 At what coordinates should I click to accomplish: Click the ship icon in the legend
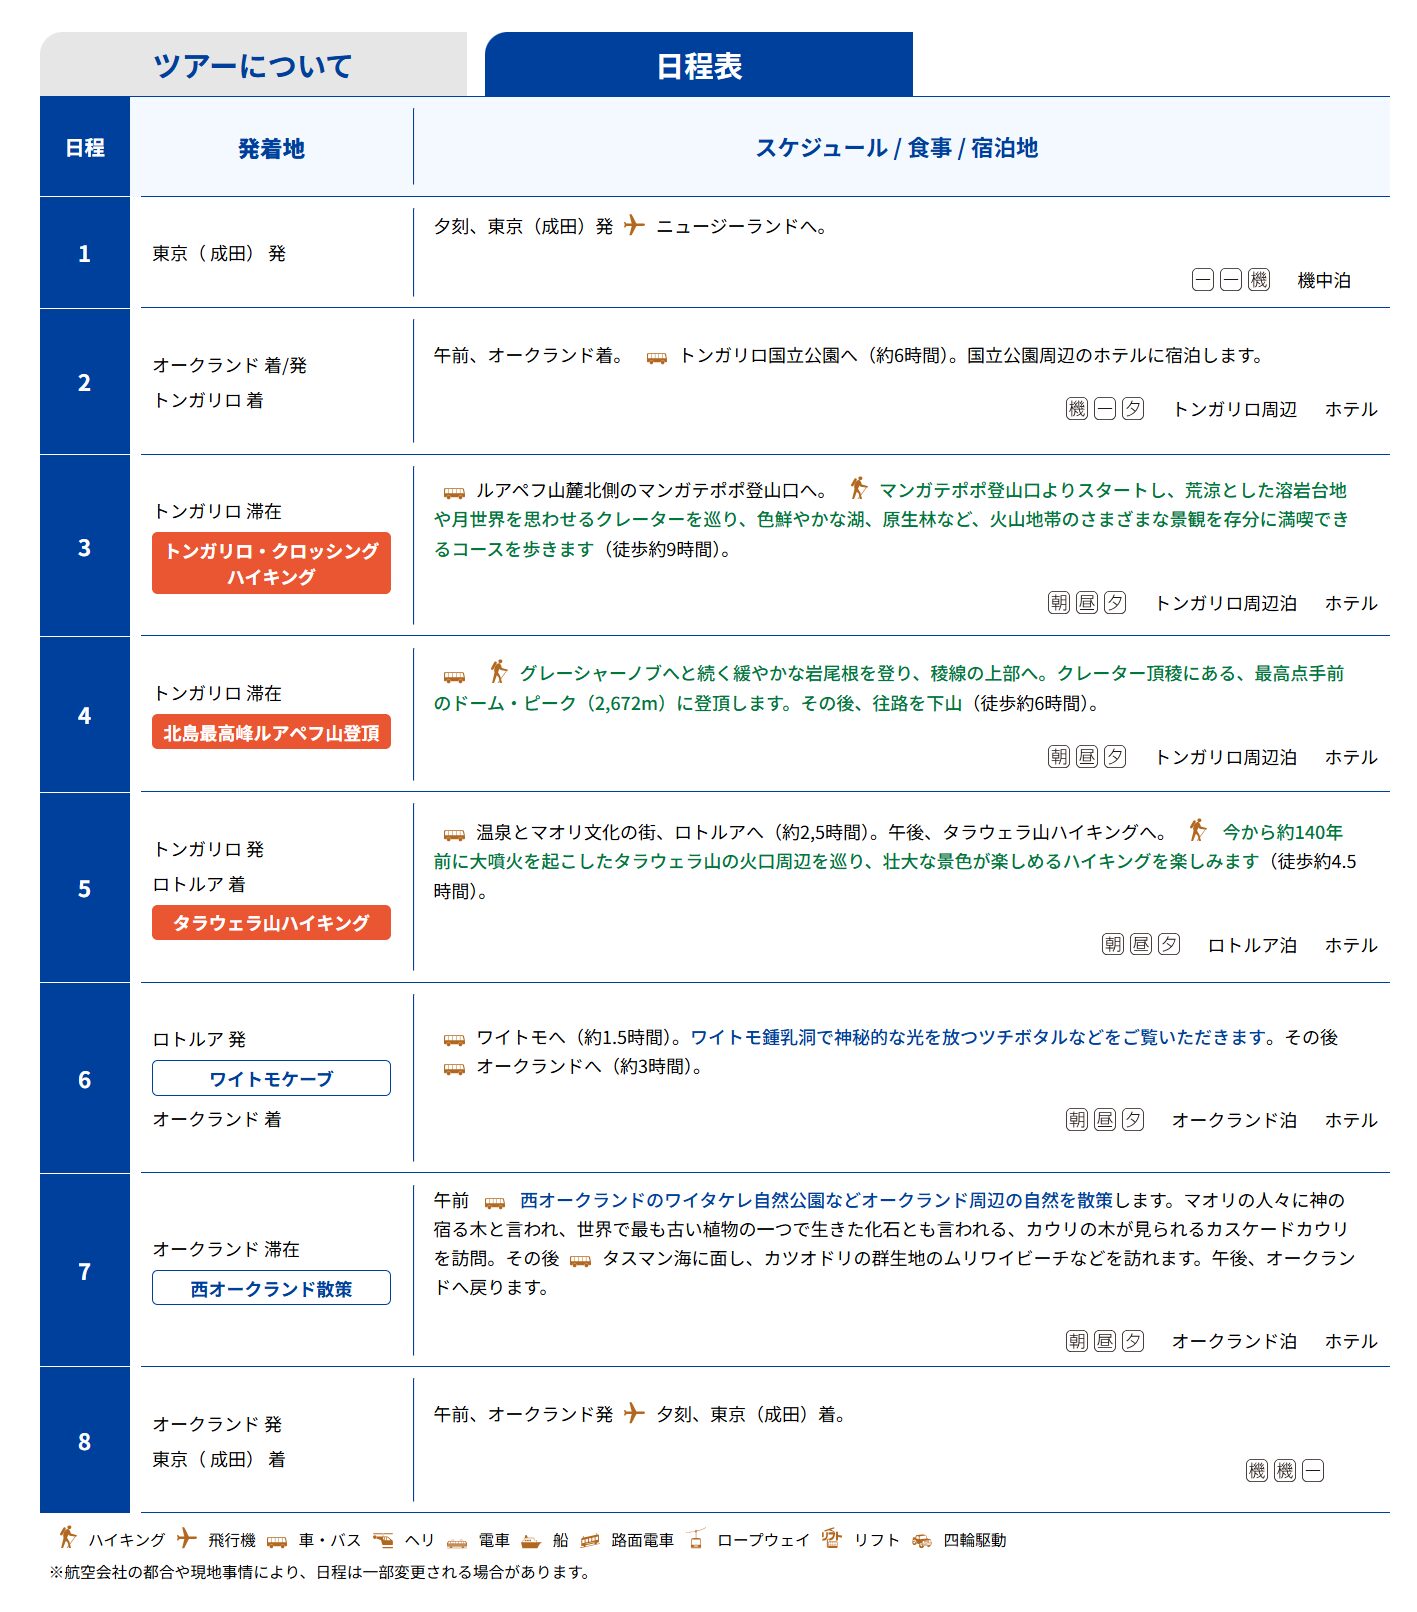click(531, 1540)
